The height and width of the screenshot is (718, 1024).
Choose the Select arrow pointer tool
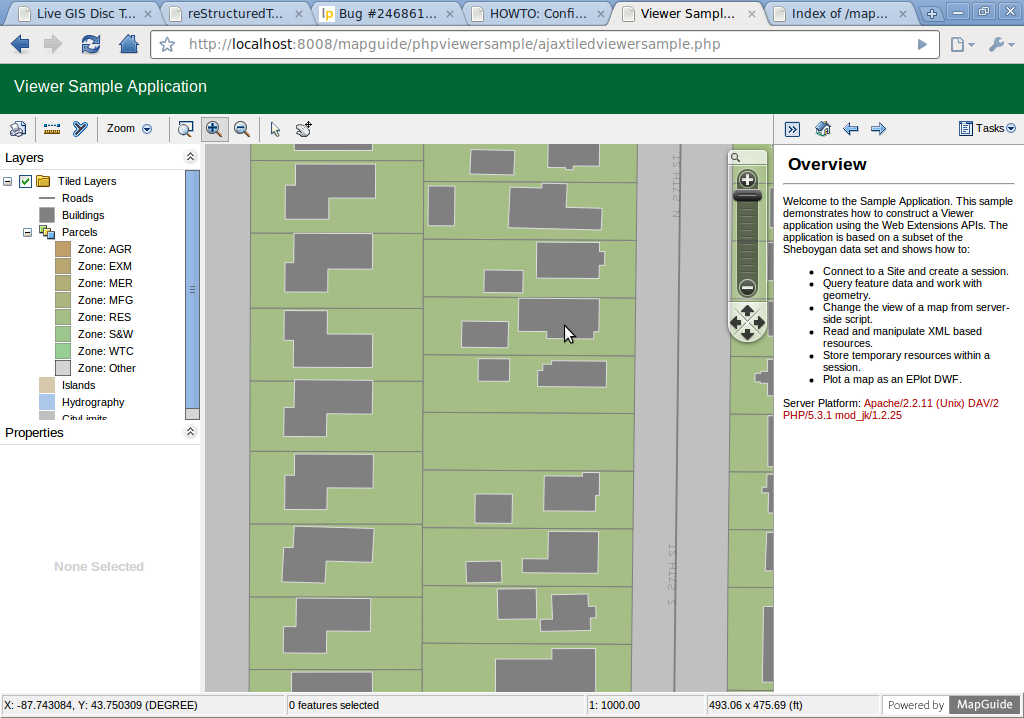click(276, 129)
